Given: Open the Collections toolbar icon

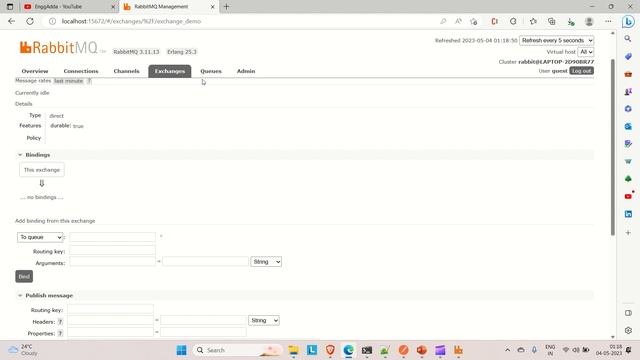Looking at the screenshot, I should (x=551, y=21).
